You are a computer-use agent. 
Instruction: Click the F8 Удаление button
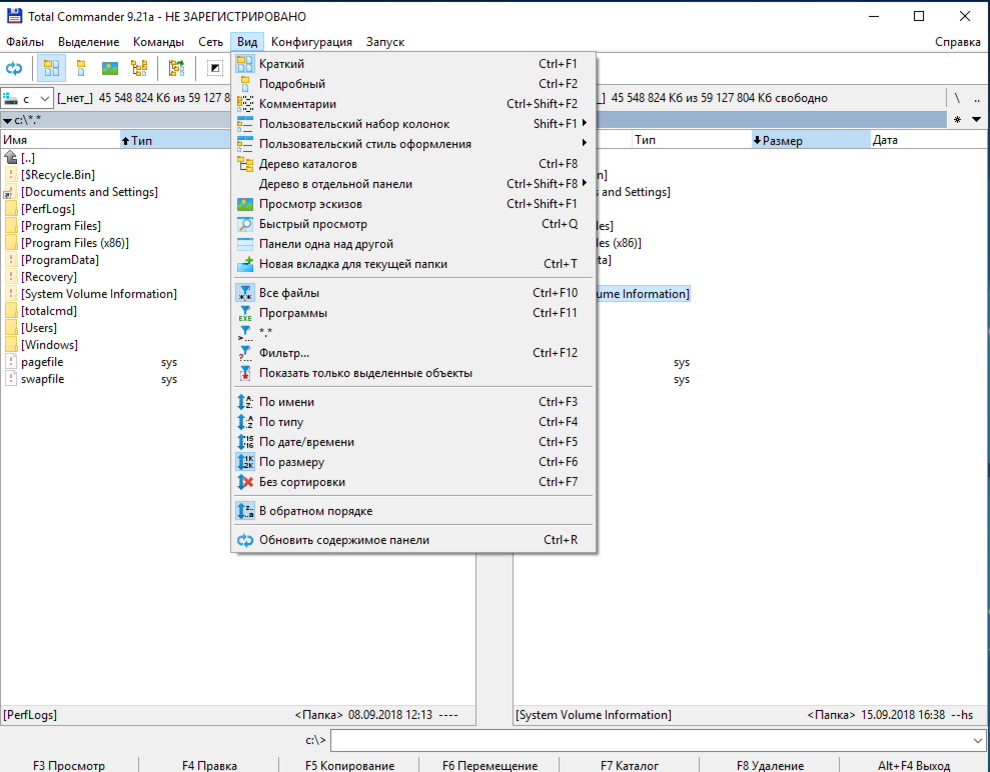(x=770, y=765)
